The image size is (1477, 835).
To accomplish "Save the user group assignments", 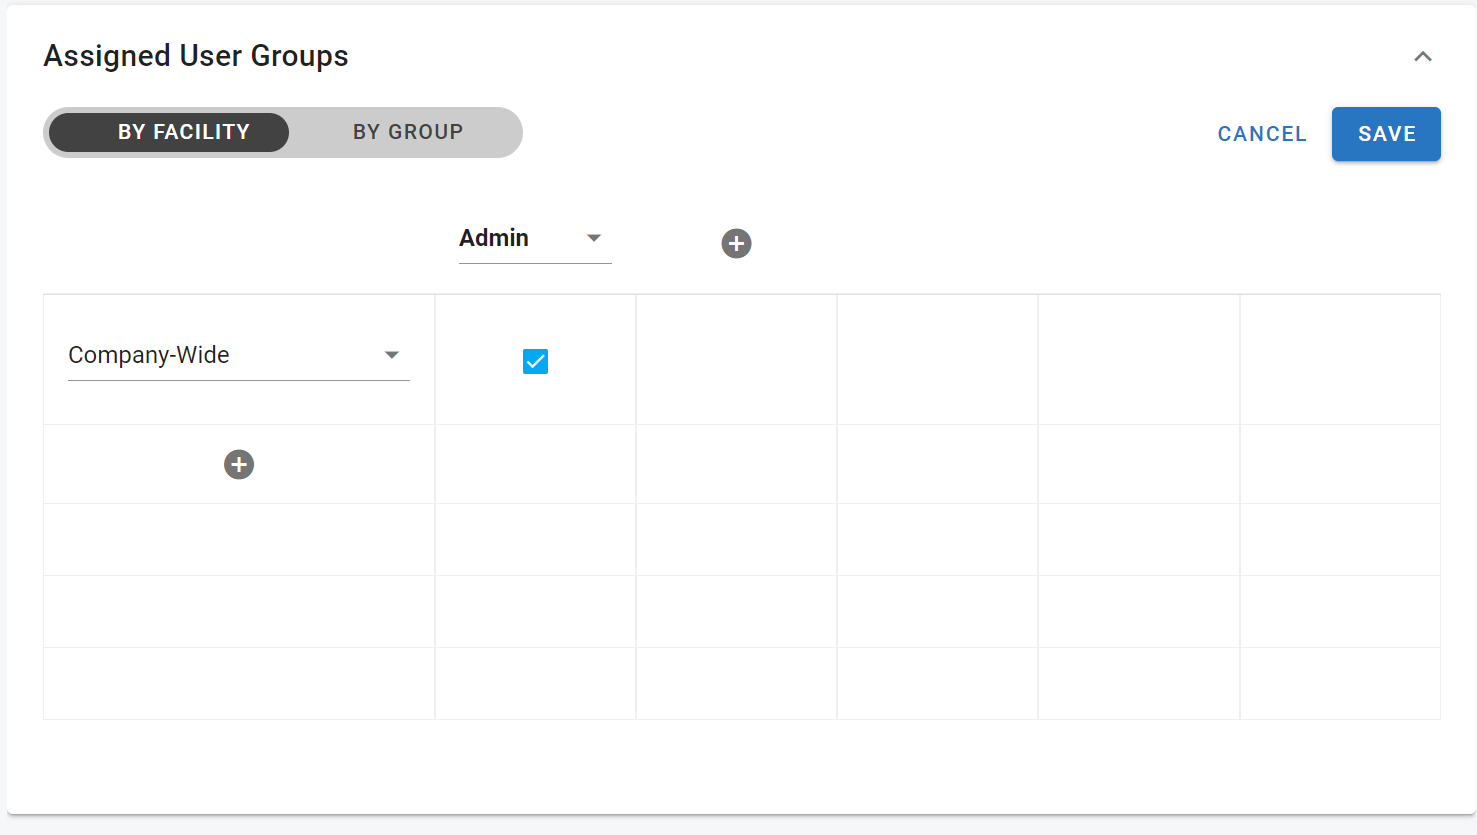I will click(x=1385, y=134).
